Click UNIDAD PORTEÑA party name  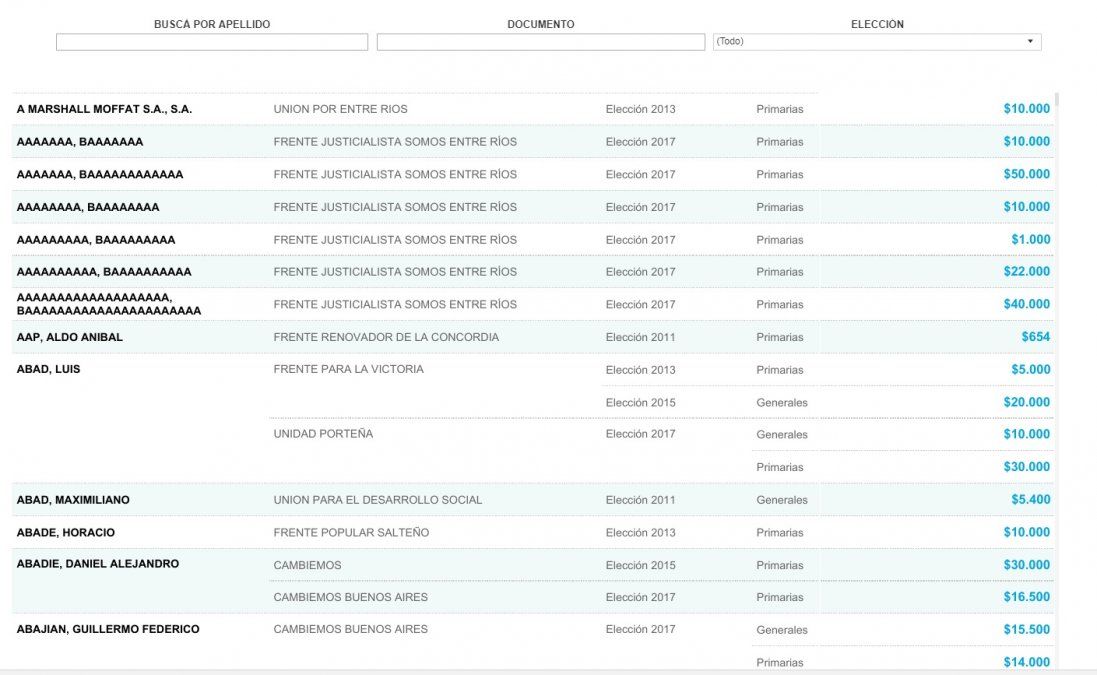pyautogui.click(x=323, y=434)
